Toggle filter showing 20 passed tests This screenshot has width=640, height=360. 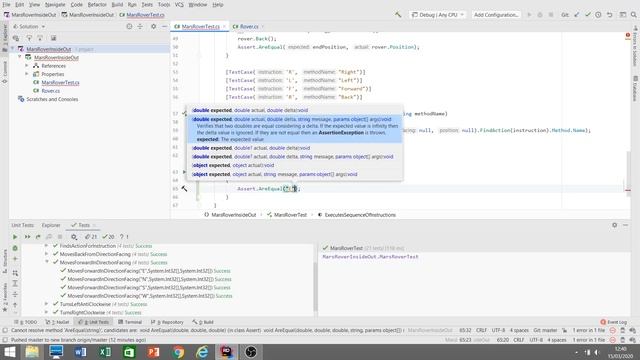(x=108, y=237)
